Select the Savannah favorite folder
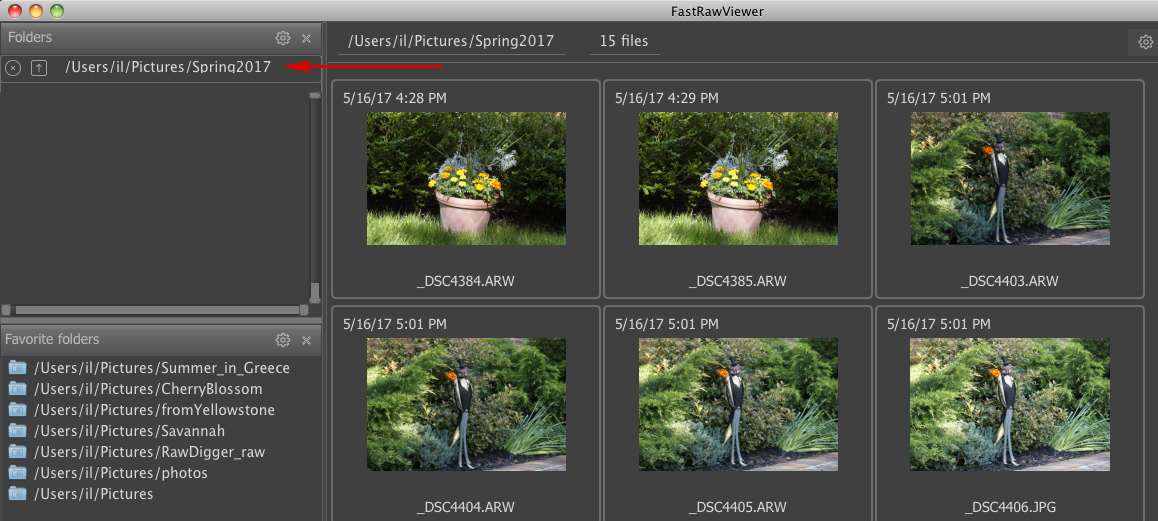This screenshot has width=1158, height=521. point(129,431)
